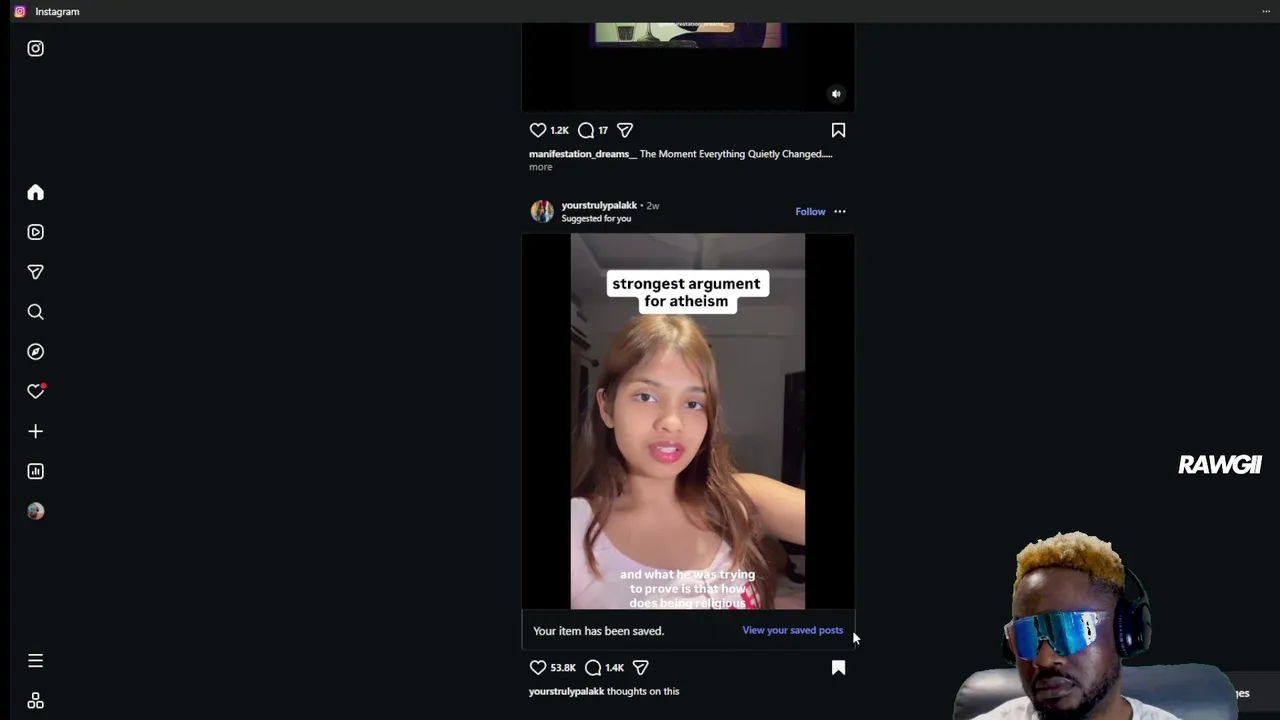This screenshot has width=1280, height=720.
Task: Open Notifications heart in sidebar
Action: (x=35, y=391)
